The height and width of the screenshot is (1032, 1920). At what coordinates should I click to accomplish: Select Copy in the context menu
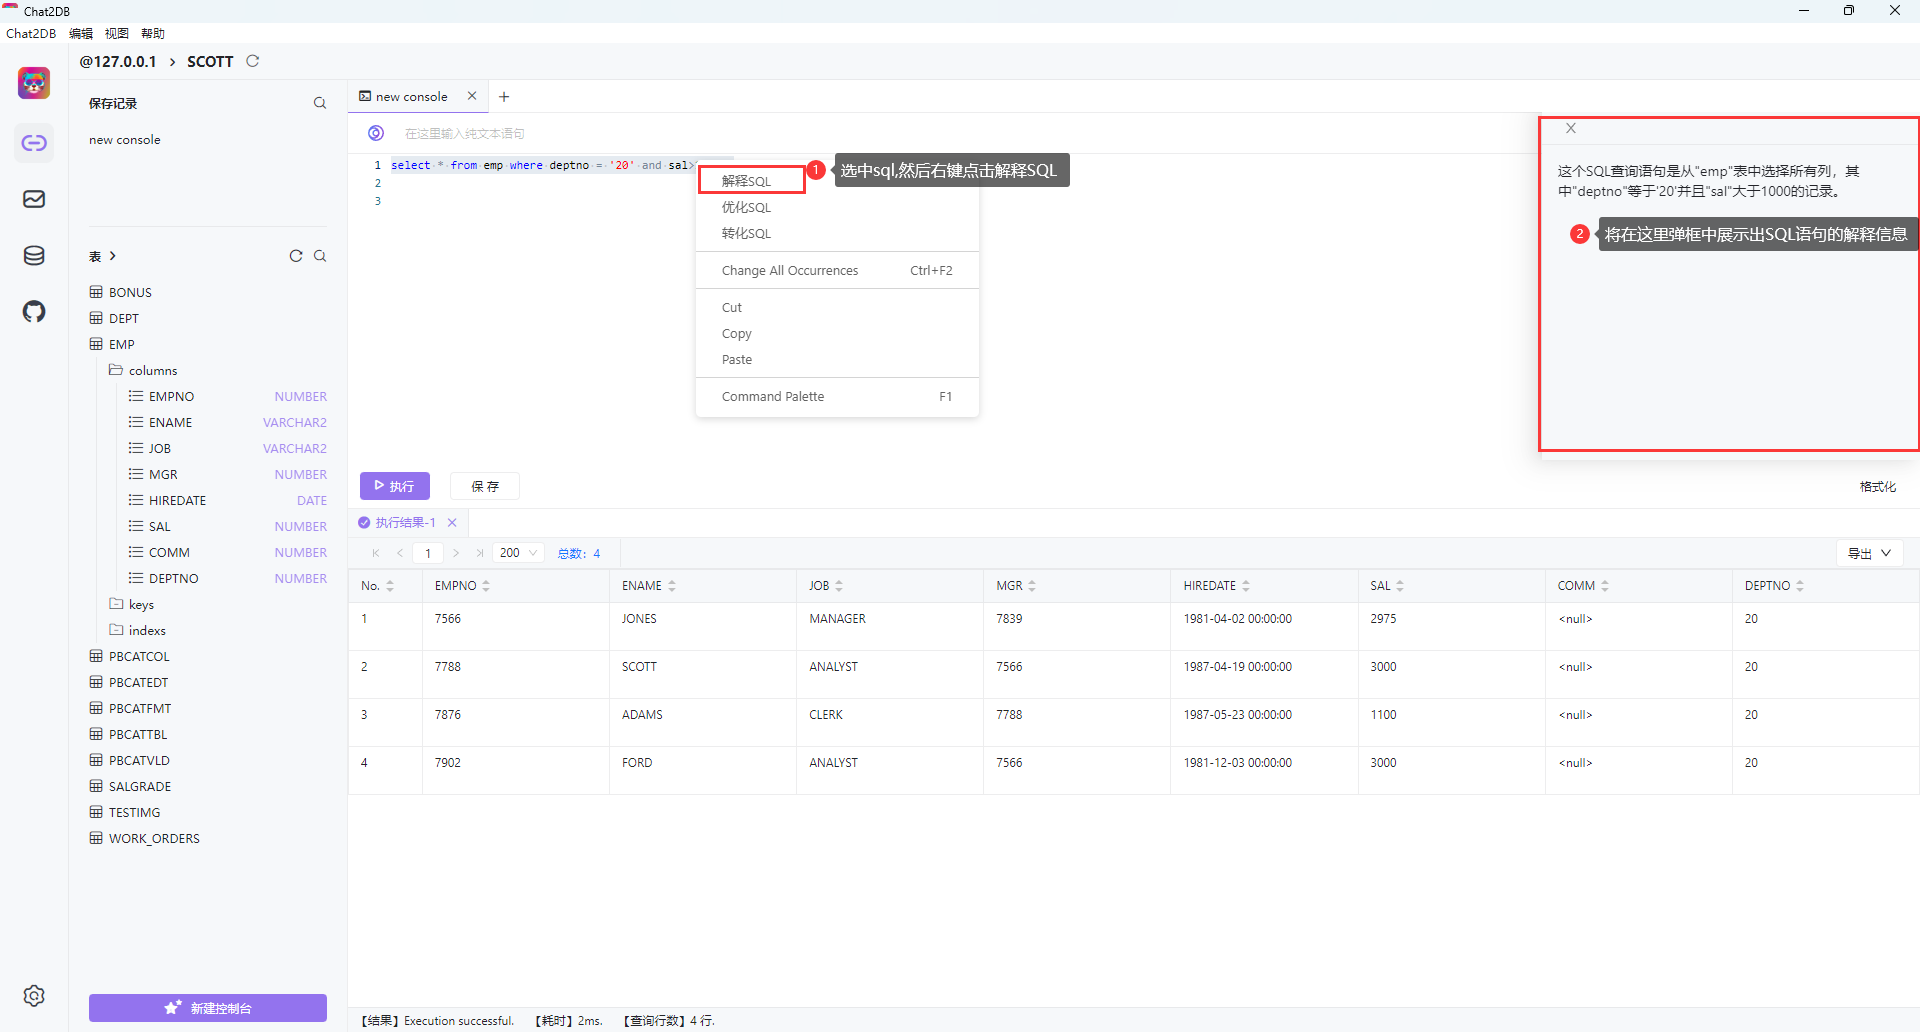pos(837,333)
